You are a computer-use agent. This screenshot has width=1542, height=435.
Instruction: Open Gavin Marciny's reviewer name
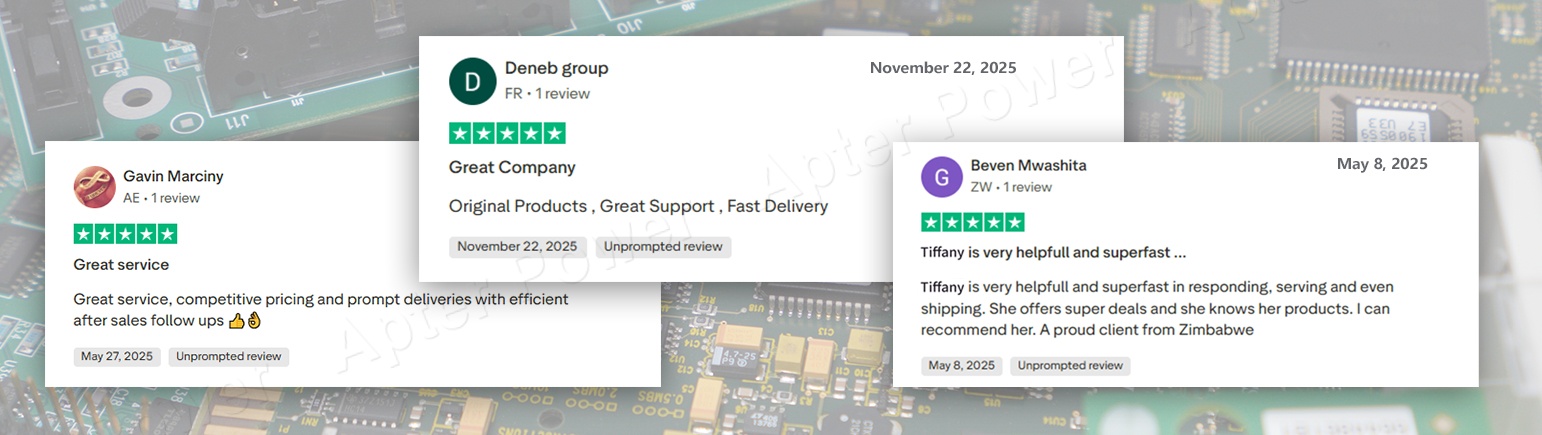[x=173, y=176]
